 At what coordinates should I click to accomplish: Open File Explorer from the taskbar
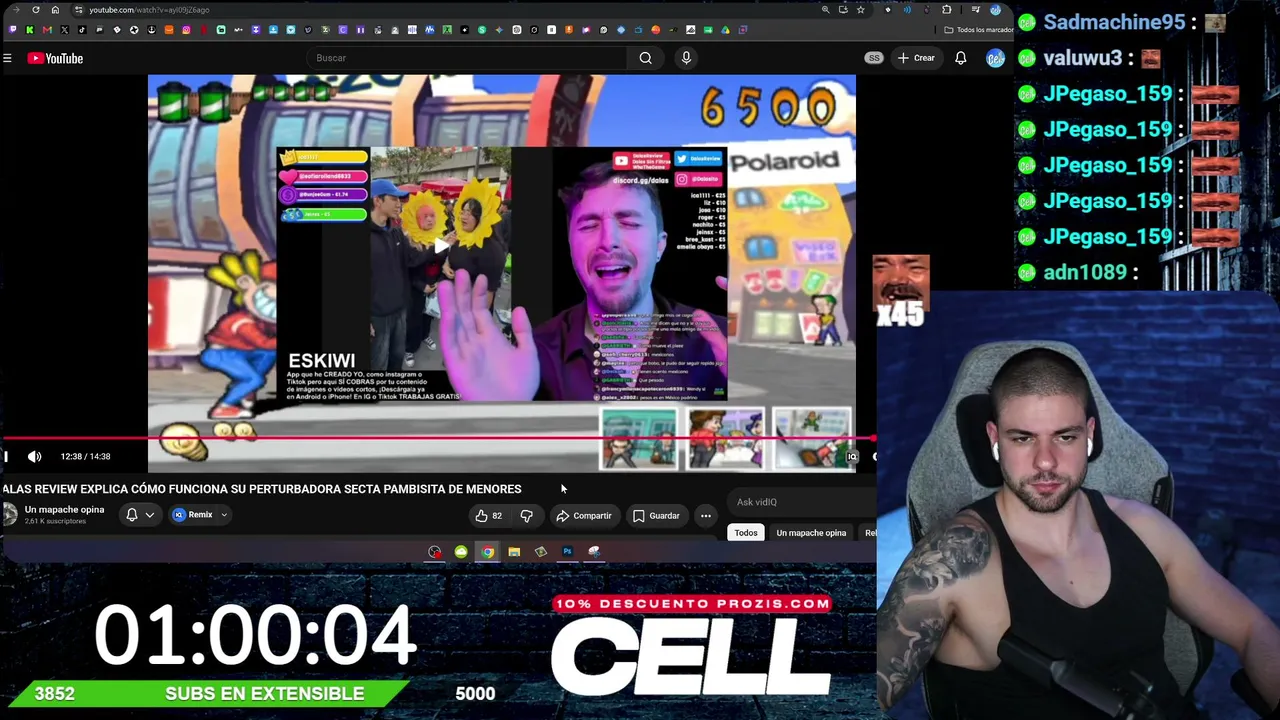[x=514, y=552]
